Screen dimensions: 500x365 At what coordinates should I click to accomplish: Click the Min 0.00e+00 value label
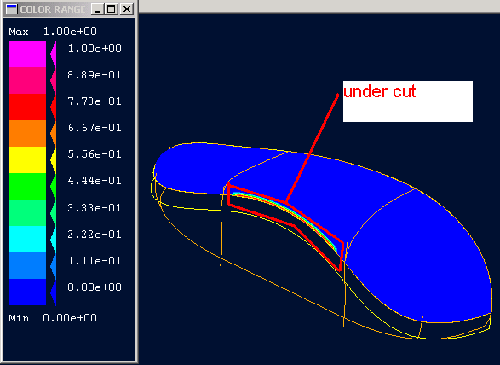pos(53,318)
